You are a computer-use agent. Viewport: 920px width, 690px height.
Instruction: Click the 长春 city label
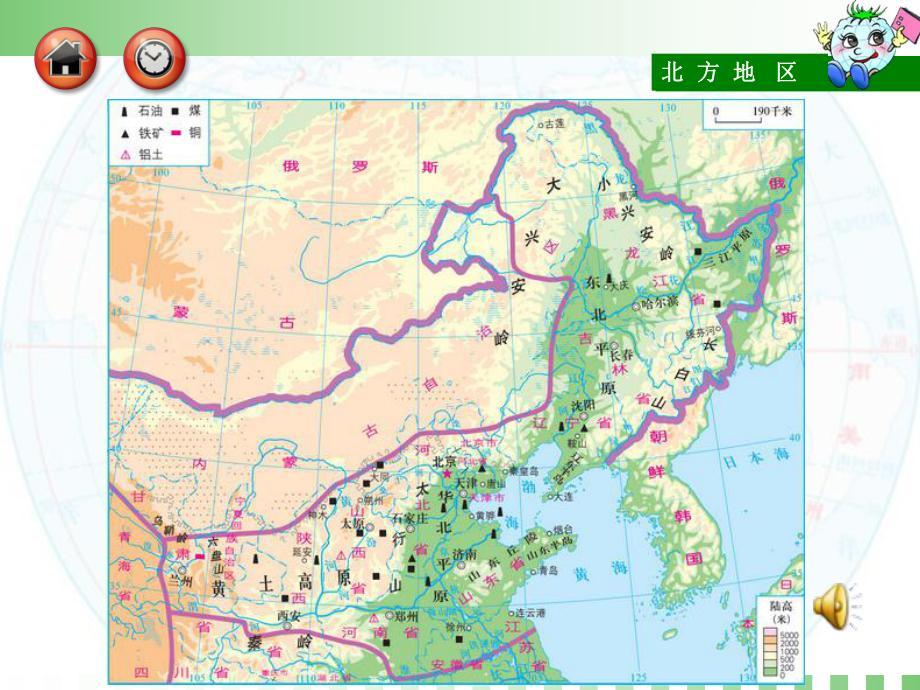621,355
